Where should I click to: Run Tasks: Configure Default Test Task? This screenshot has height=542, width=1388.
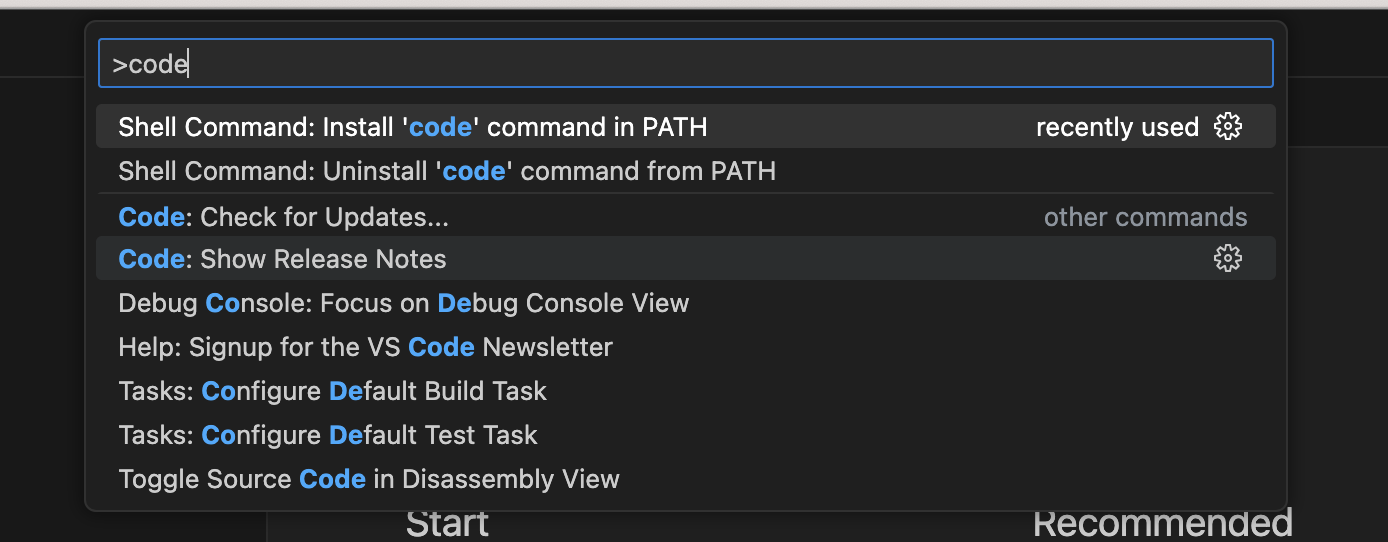(x=685, y=435)
